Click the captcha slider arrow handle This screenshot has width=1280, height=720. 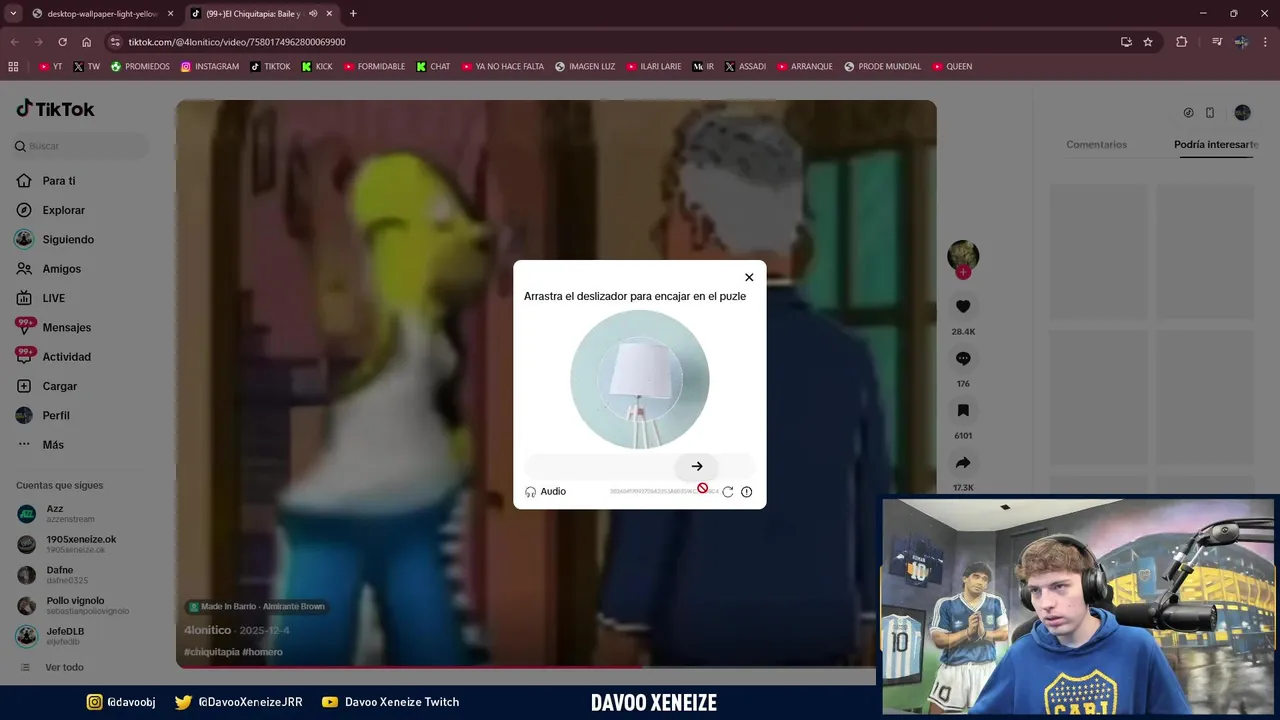tap(697, 466)
